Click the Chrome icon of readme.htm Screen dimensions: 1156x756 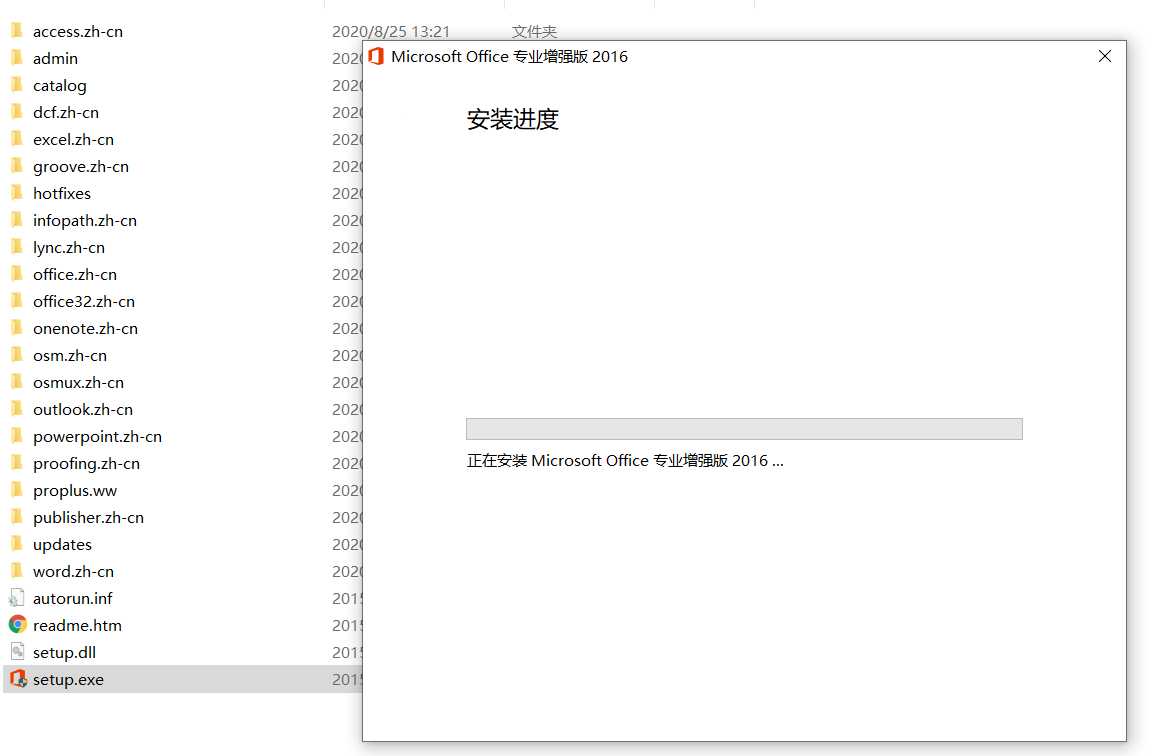pyautogui.click(x=18, y=625)
